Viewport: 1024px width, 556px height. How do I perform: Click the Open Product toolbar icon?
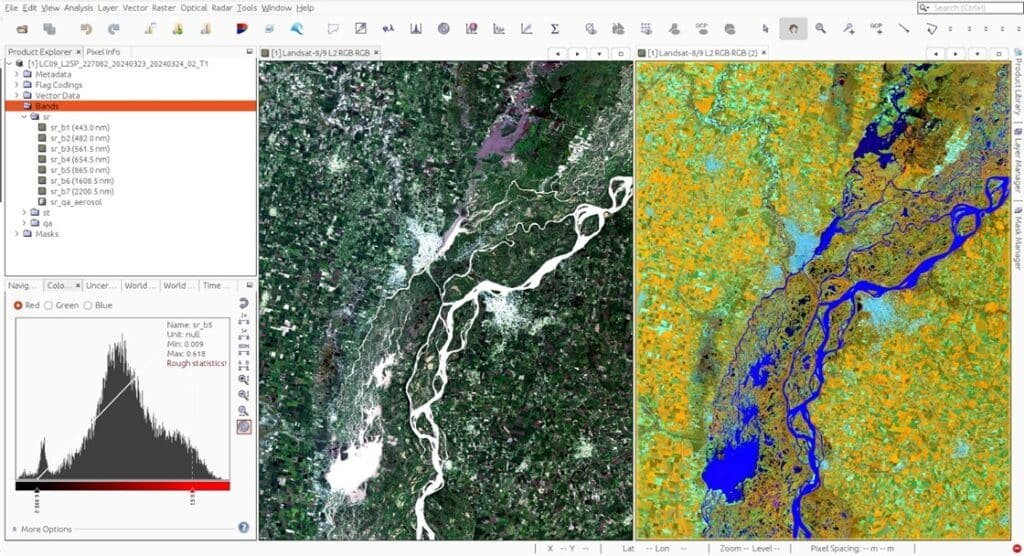tap(22, 29)
